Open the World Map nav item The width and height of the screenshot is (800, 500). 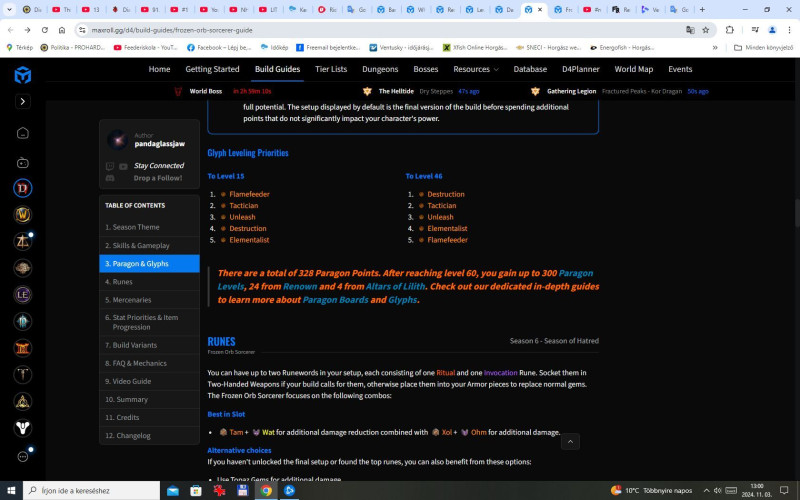click(634, 69)
